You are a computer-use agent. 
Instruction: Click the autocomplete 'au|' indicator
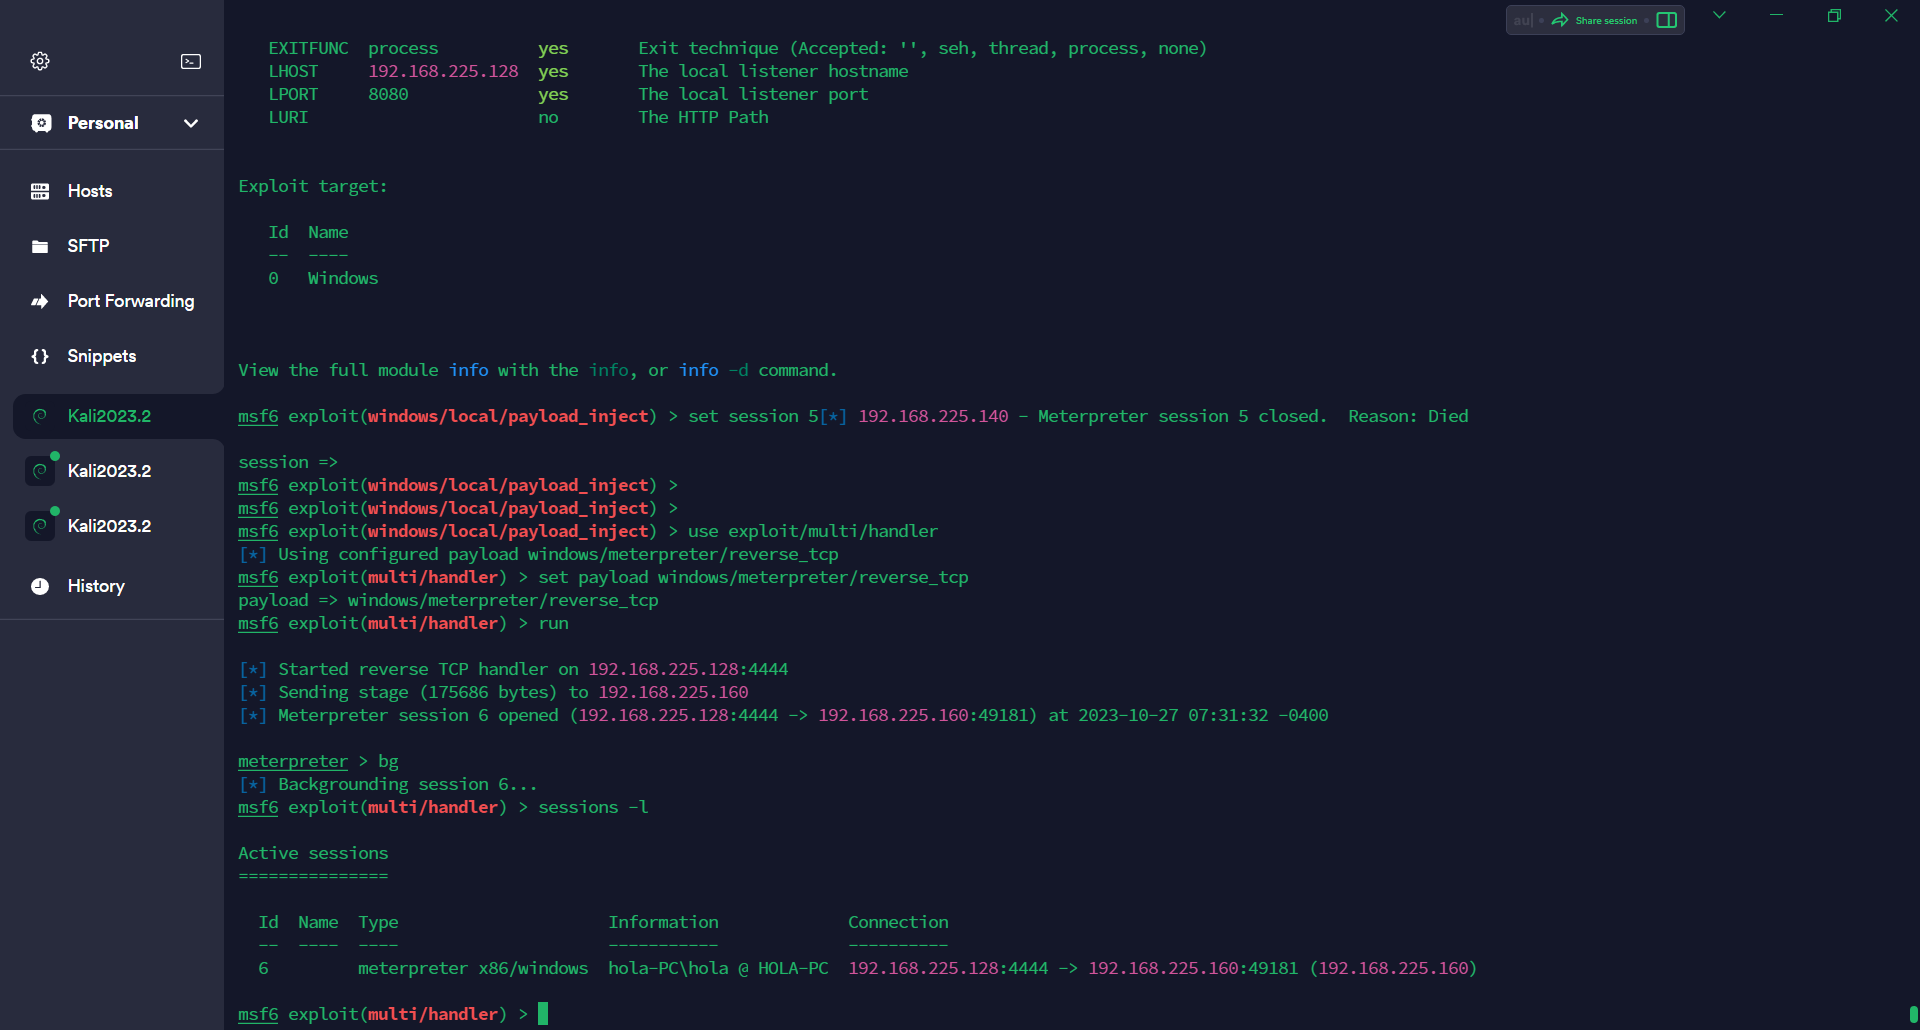[1523, 20]
